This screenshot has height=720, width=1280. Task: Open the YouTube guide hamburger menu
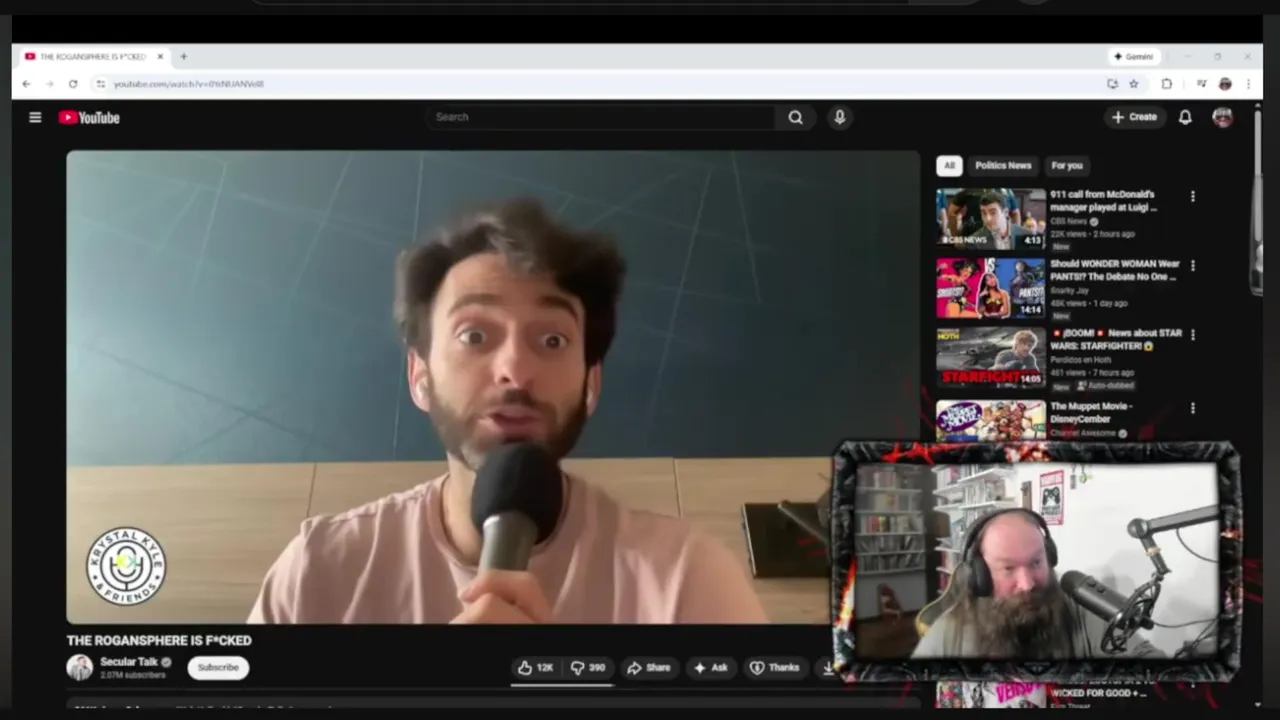point(35,117)
